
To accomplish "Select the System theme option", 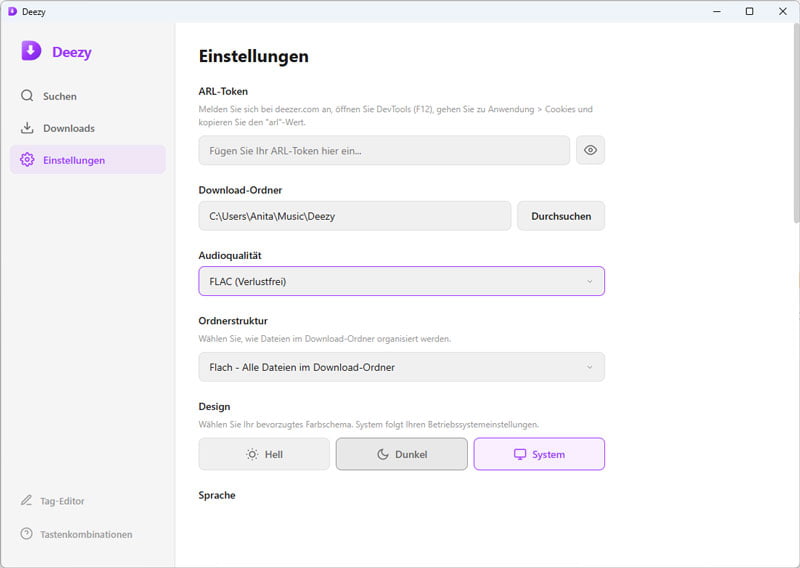I will (x=539, y=454).
